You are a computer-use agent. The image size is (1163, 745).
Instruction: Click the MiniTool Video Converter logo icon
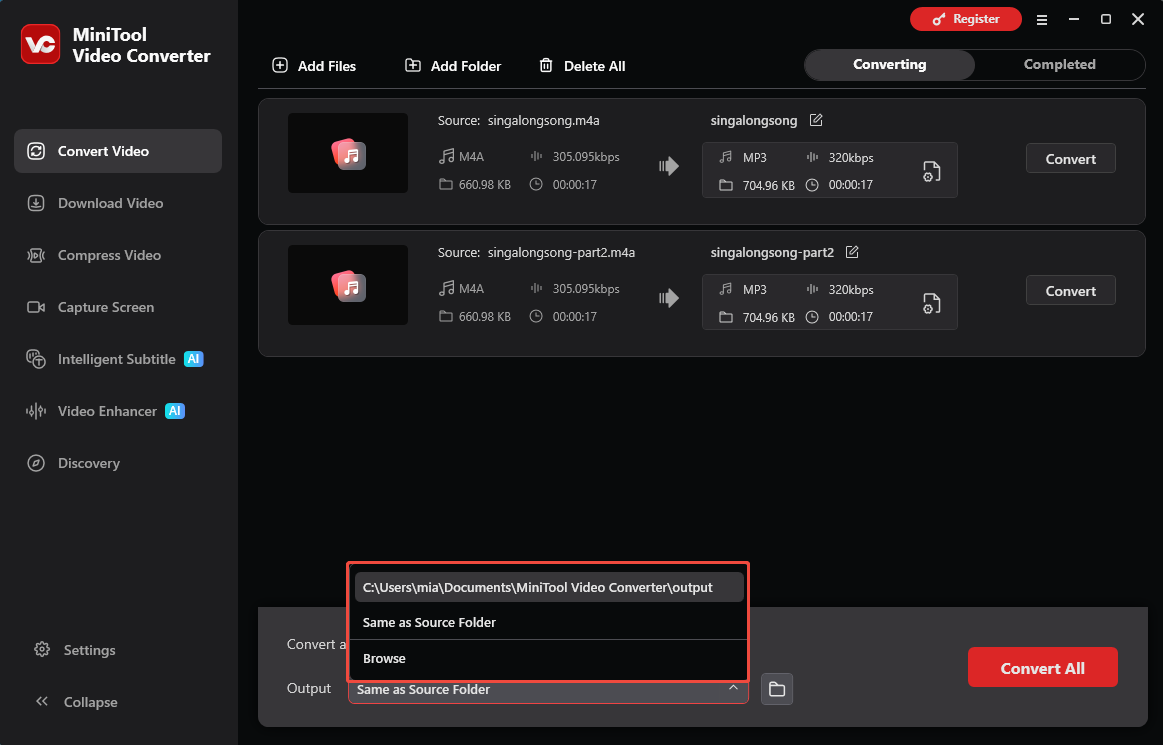pos(41,45)
